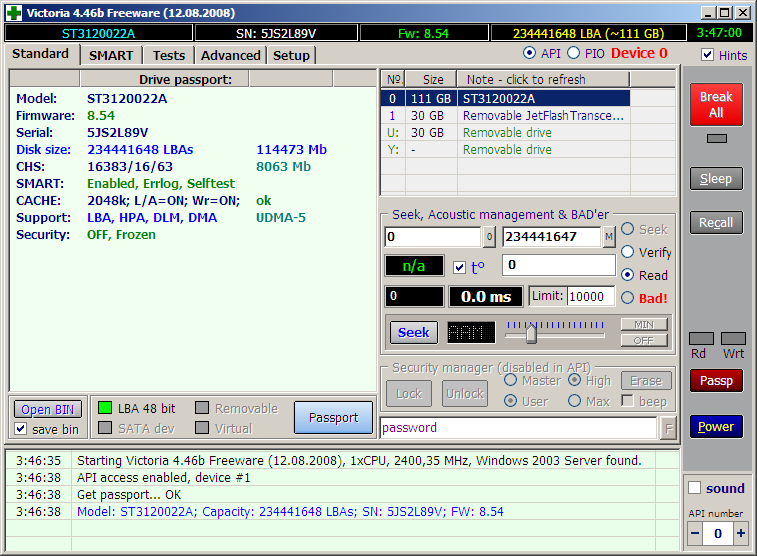Click the Wrt indicator lamp

coord(733,338)
